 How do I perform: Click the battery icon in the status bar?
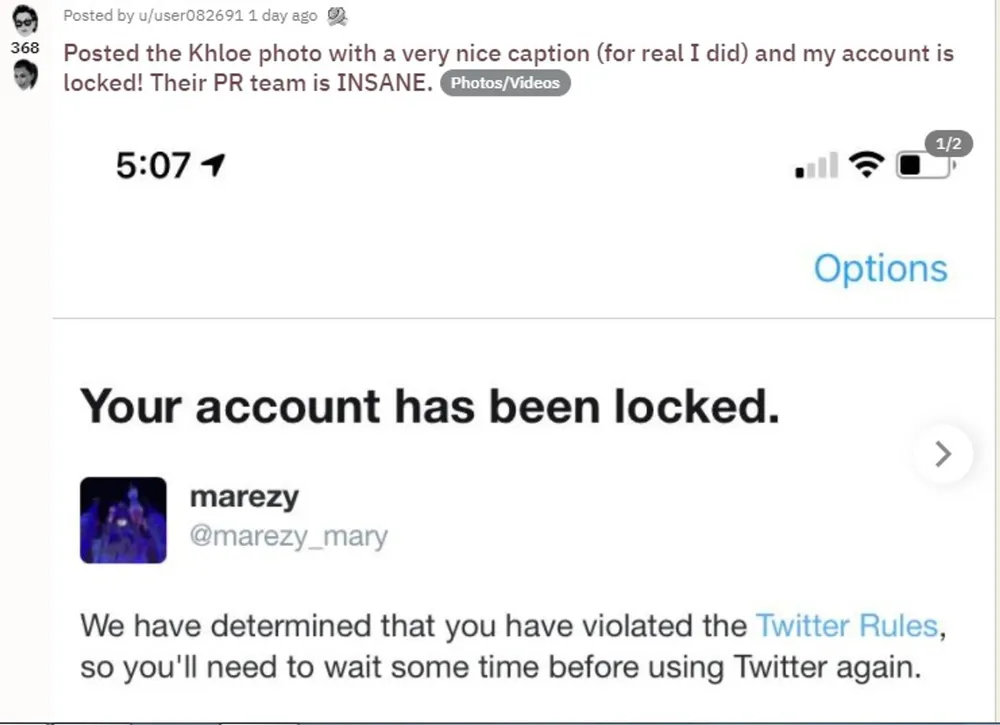coord(922,165)
